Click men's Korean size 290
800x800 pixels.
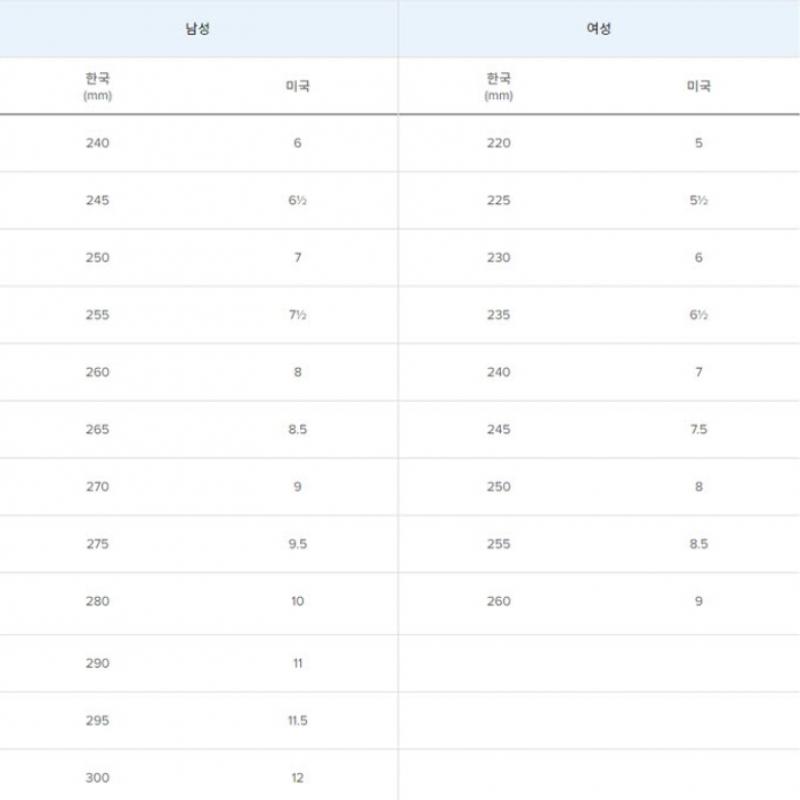click(x=98, y=663)
